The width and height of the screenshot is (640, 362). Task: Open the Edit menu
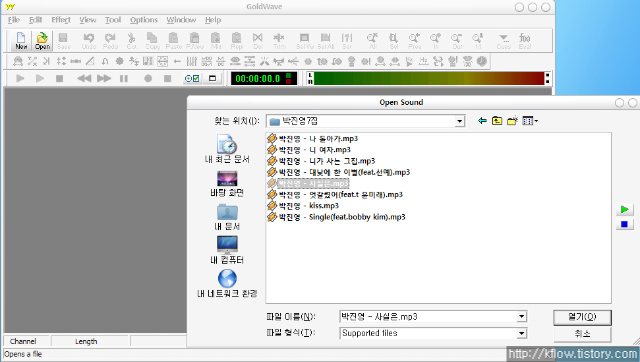(36, 20)
